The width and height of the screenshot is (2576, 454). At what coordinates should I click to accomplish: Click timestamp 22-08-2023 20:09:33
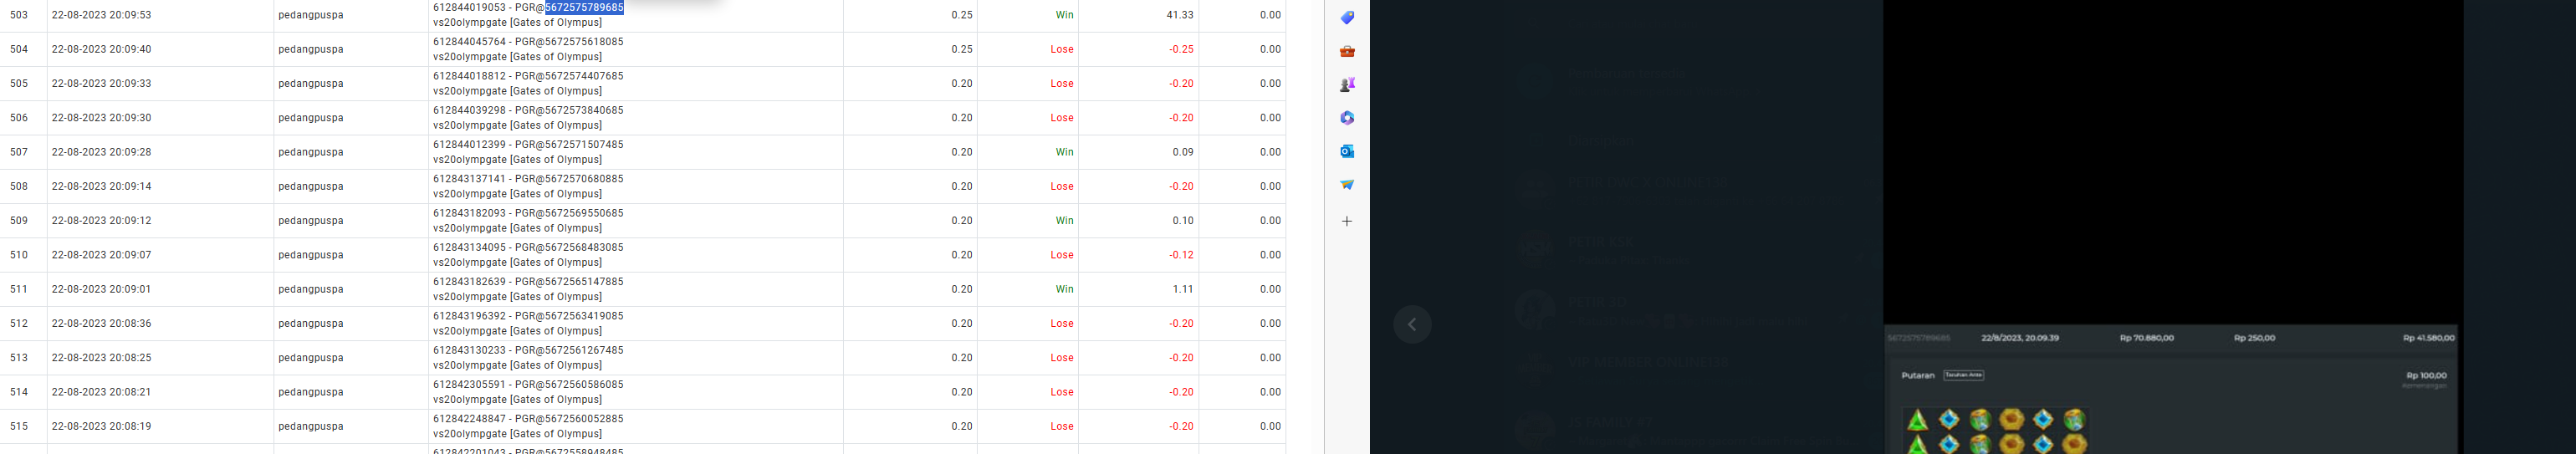click(x=102, y=84)
